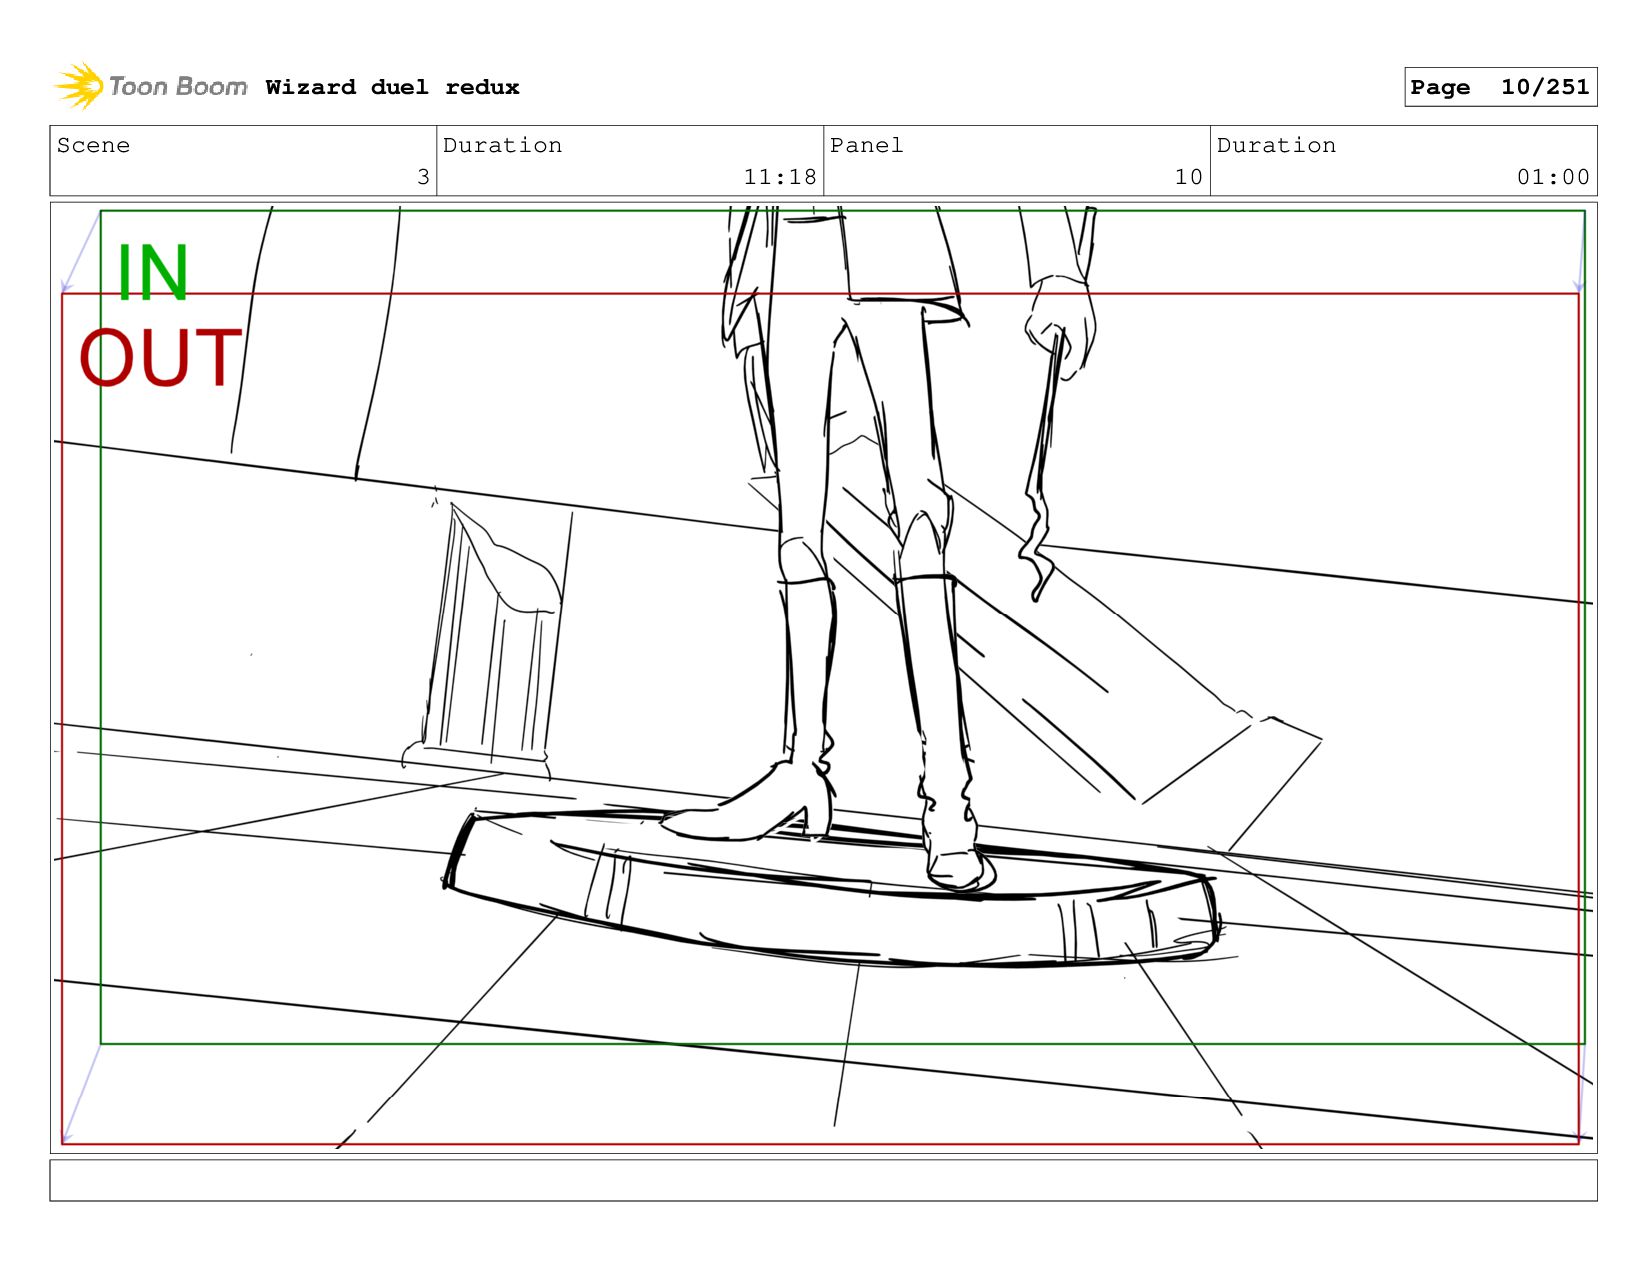This screenshot has height=1276, width=1648.
Task: Click the green 'IN' camera label
Action: 152,272
